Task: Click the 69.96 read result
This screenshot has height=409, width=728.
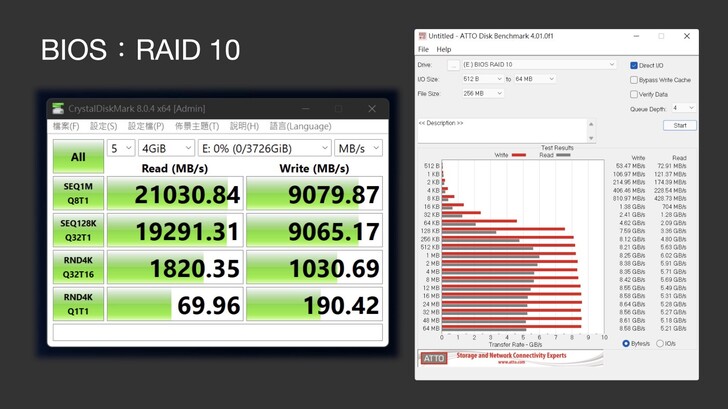Action: [x=175, y=304]
